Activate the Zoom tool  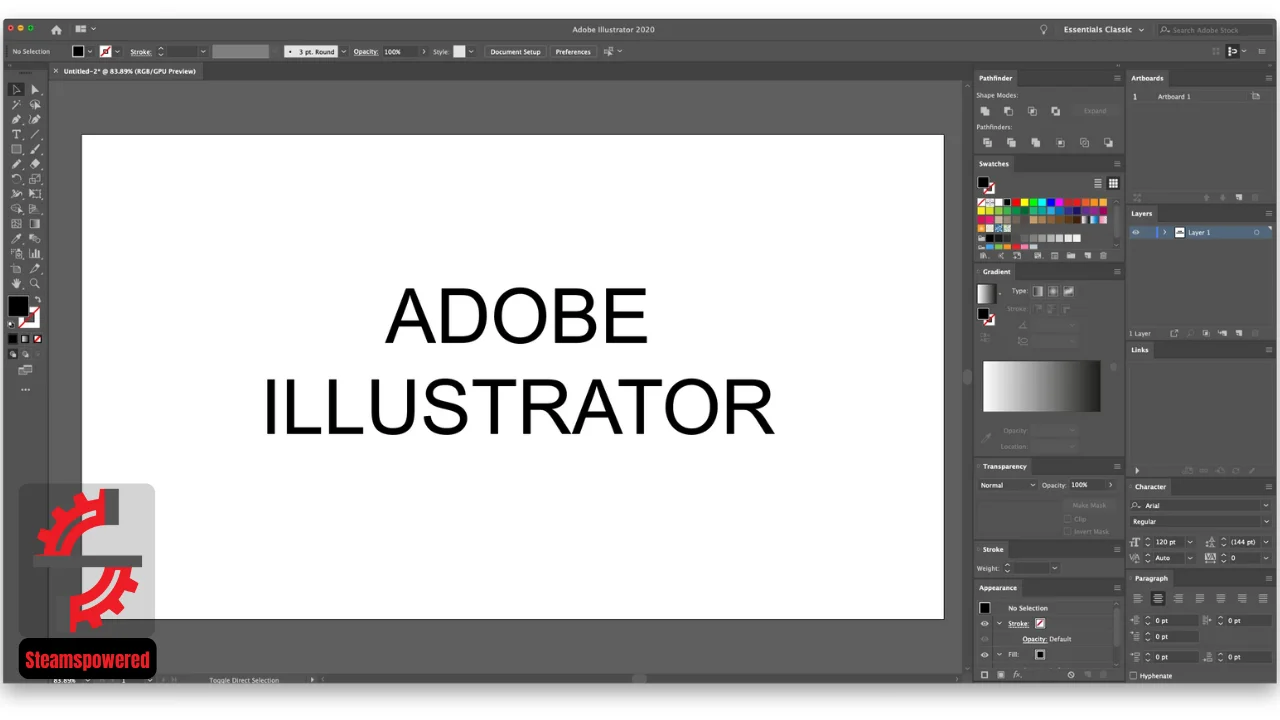click(x=35, y=283)
